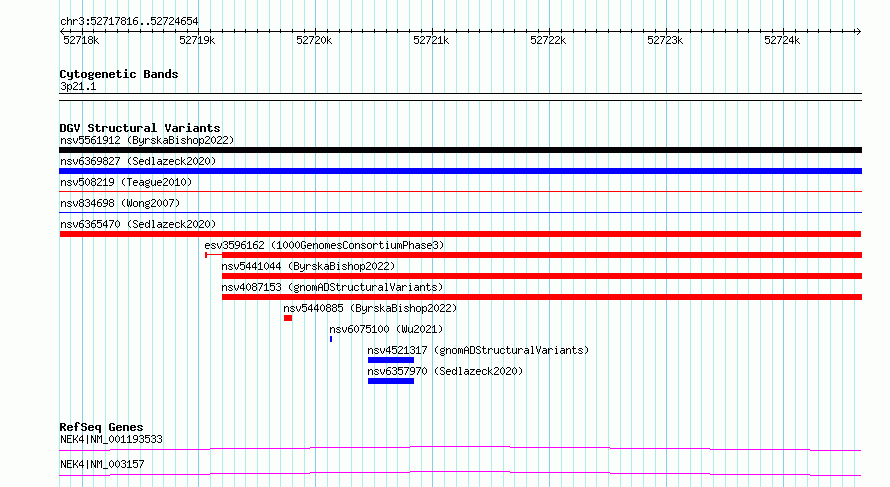Click the 52723k ruler label
This screenshot has width=890, height=487.
coord(665,40)
